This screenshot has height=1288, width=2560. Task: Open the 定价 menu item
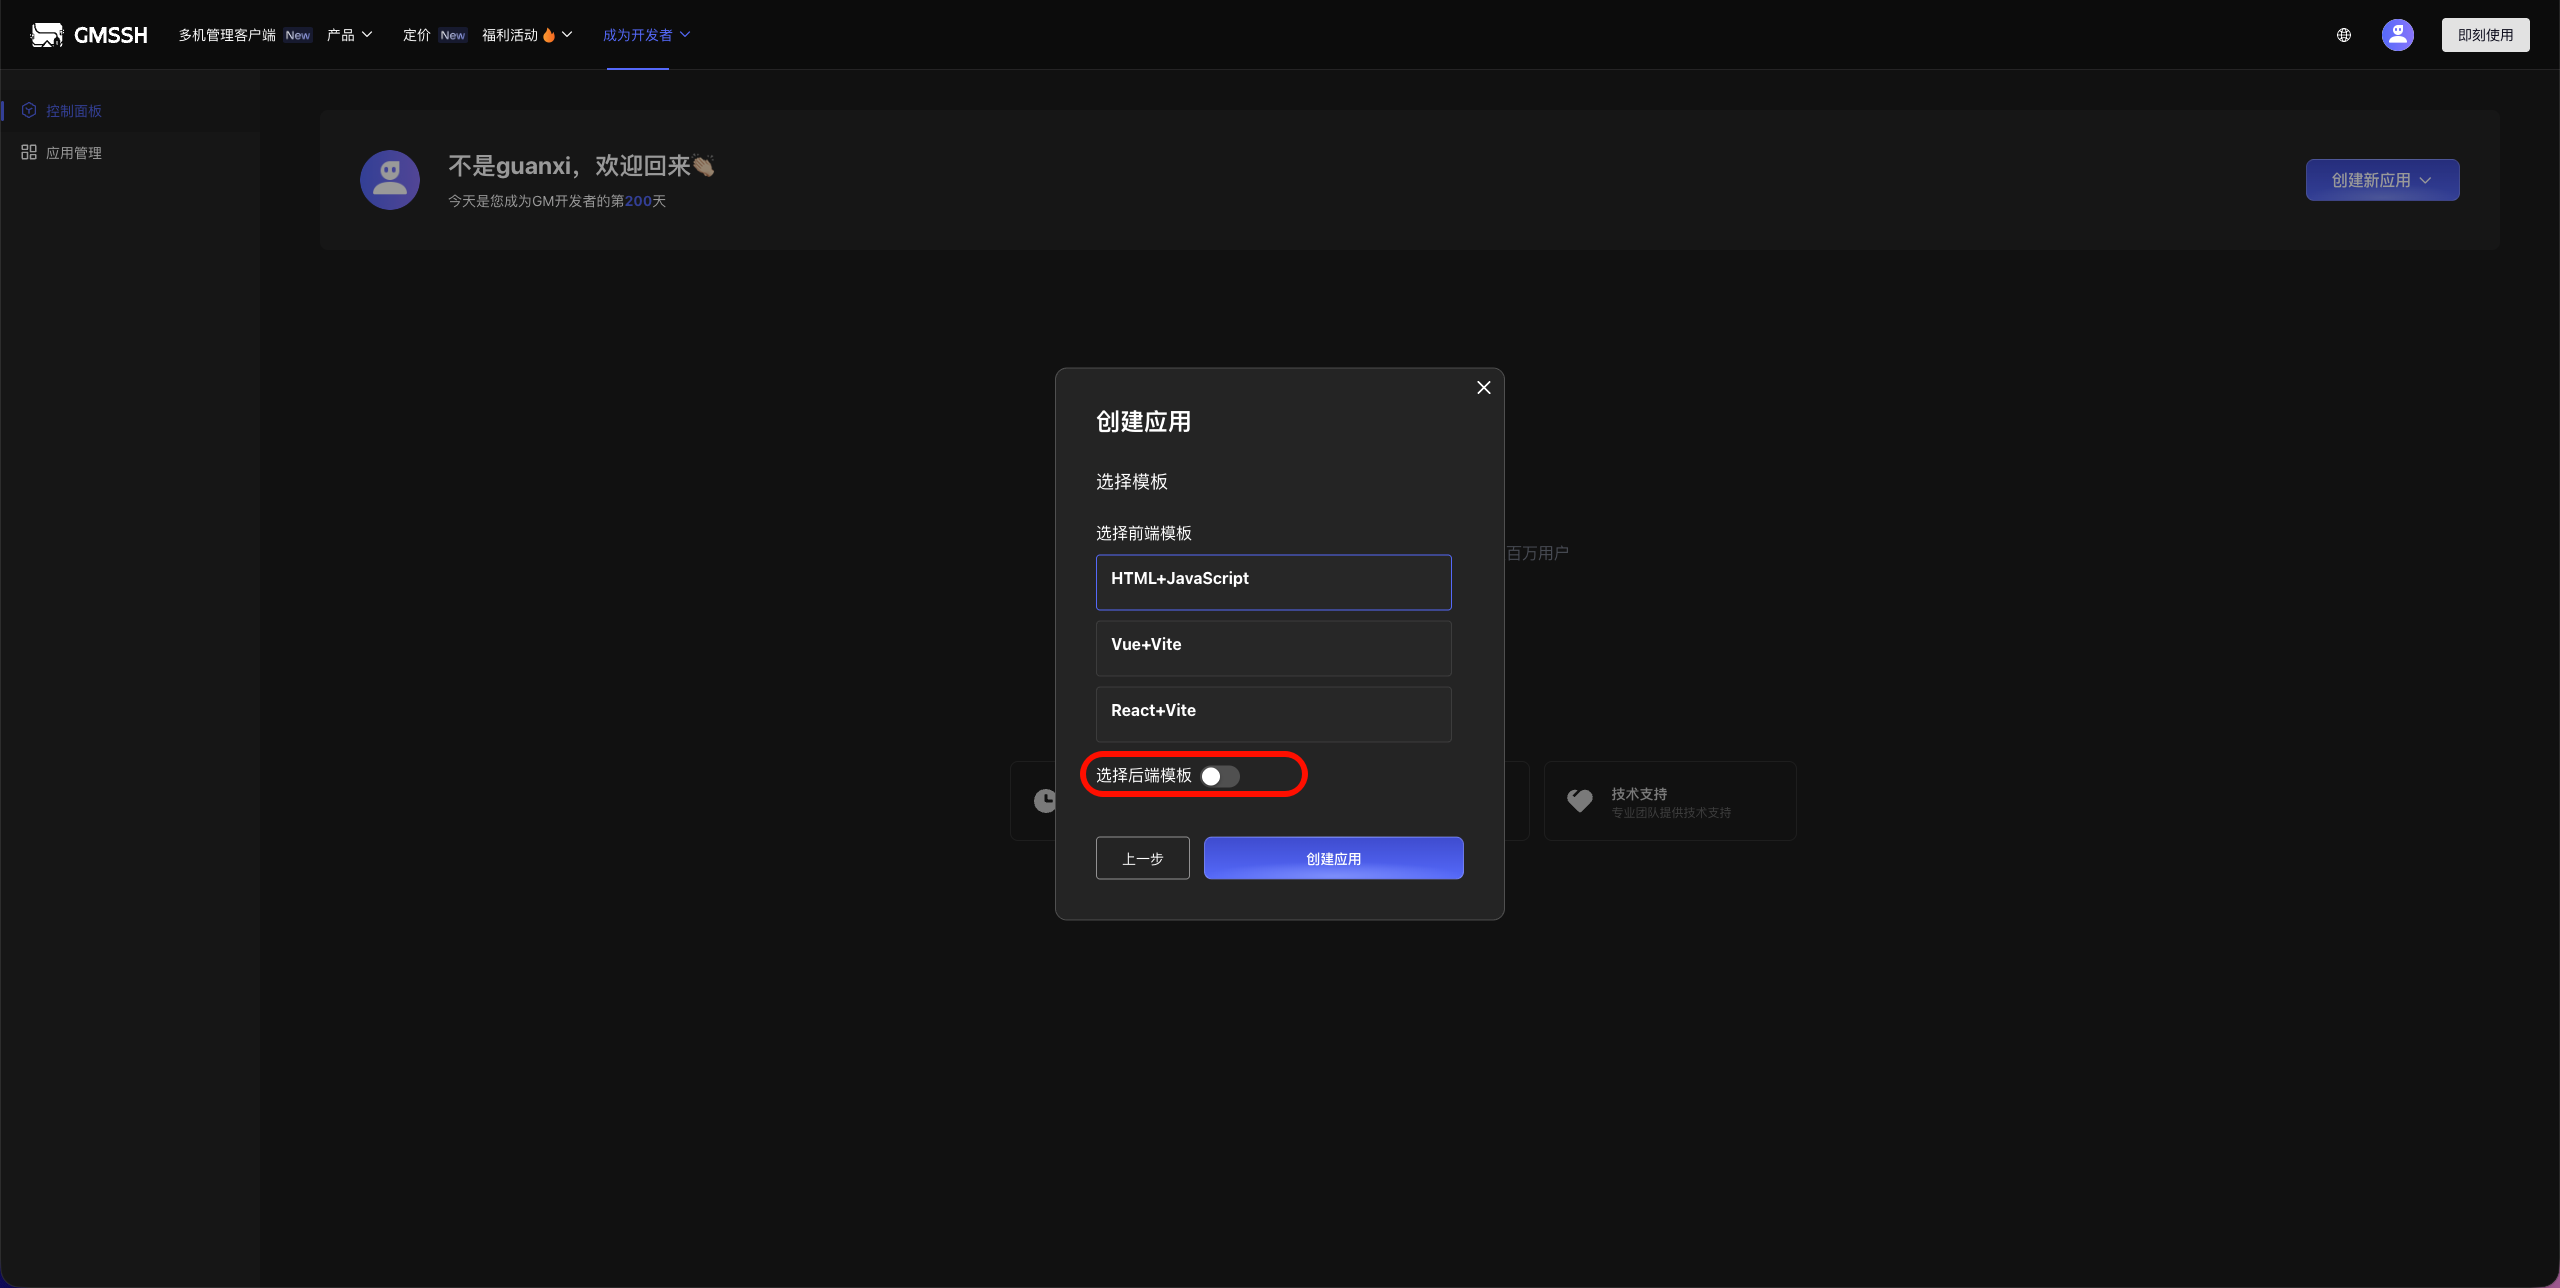tap(417, 35)
